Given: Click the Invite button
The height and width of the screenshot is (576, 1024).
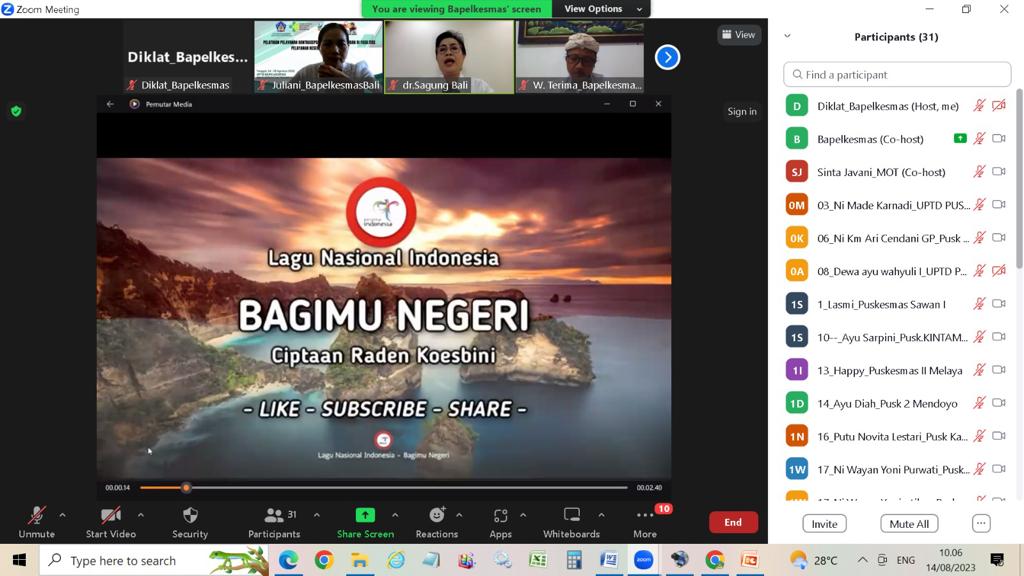Looking at the screenshot, I should click(x=824, y=524).
